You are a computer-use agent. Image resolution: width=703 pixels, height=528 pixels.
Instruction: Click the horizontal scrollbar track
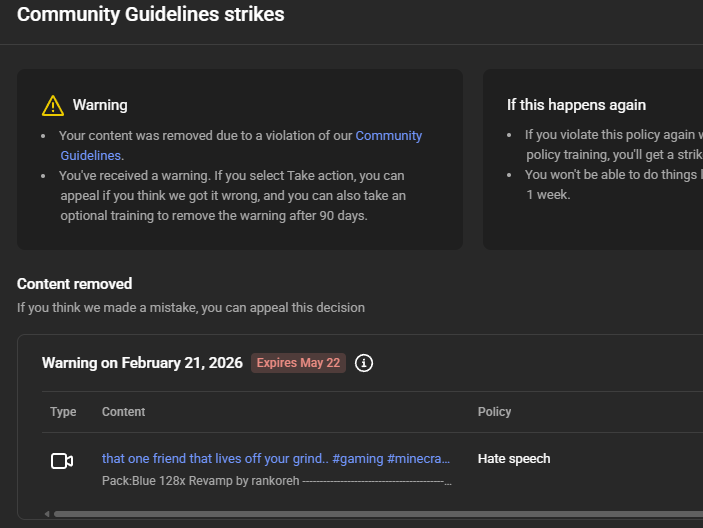[378, 514]
